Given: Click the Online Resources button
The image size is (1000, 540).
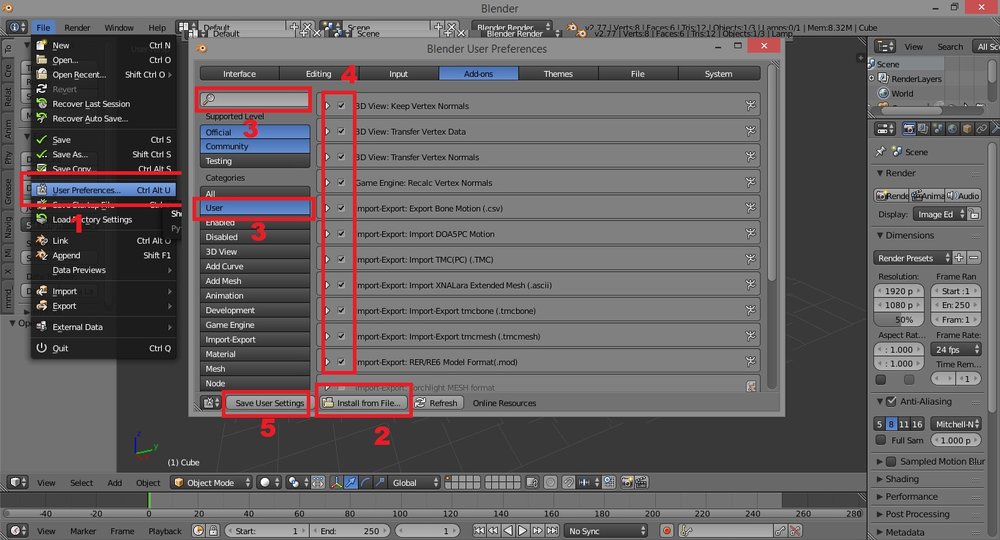Looking at the screenshot, I should 504,403.
